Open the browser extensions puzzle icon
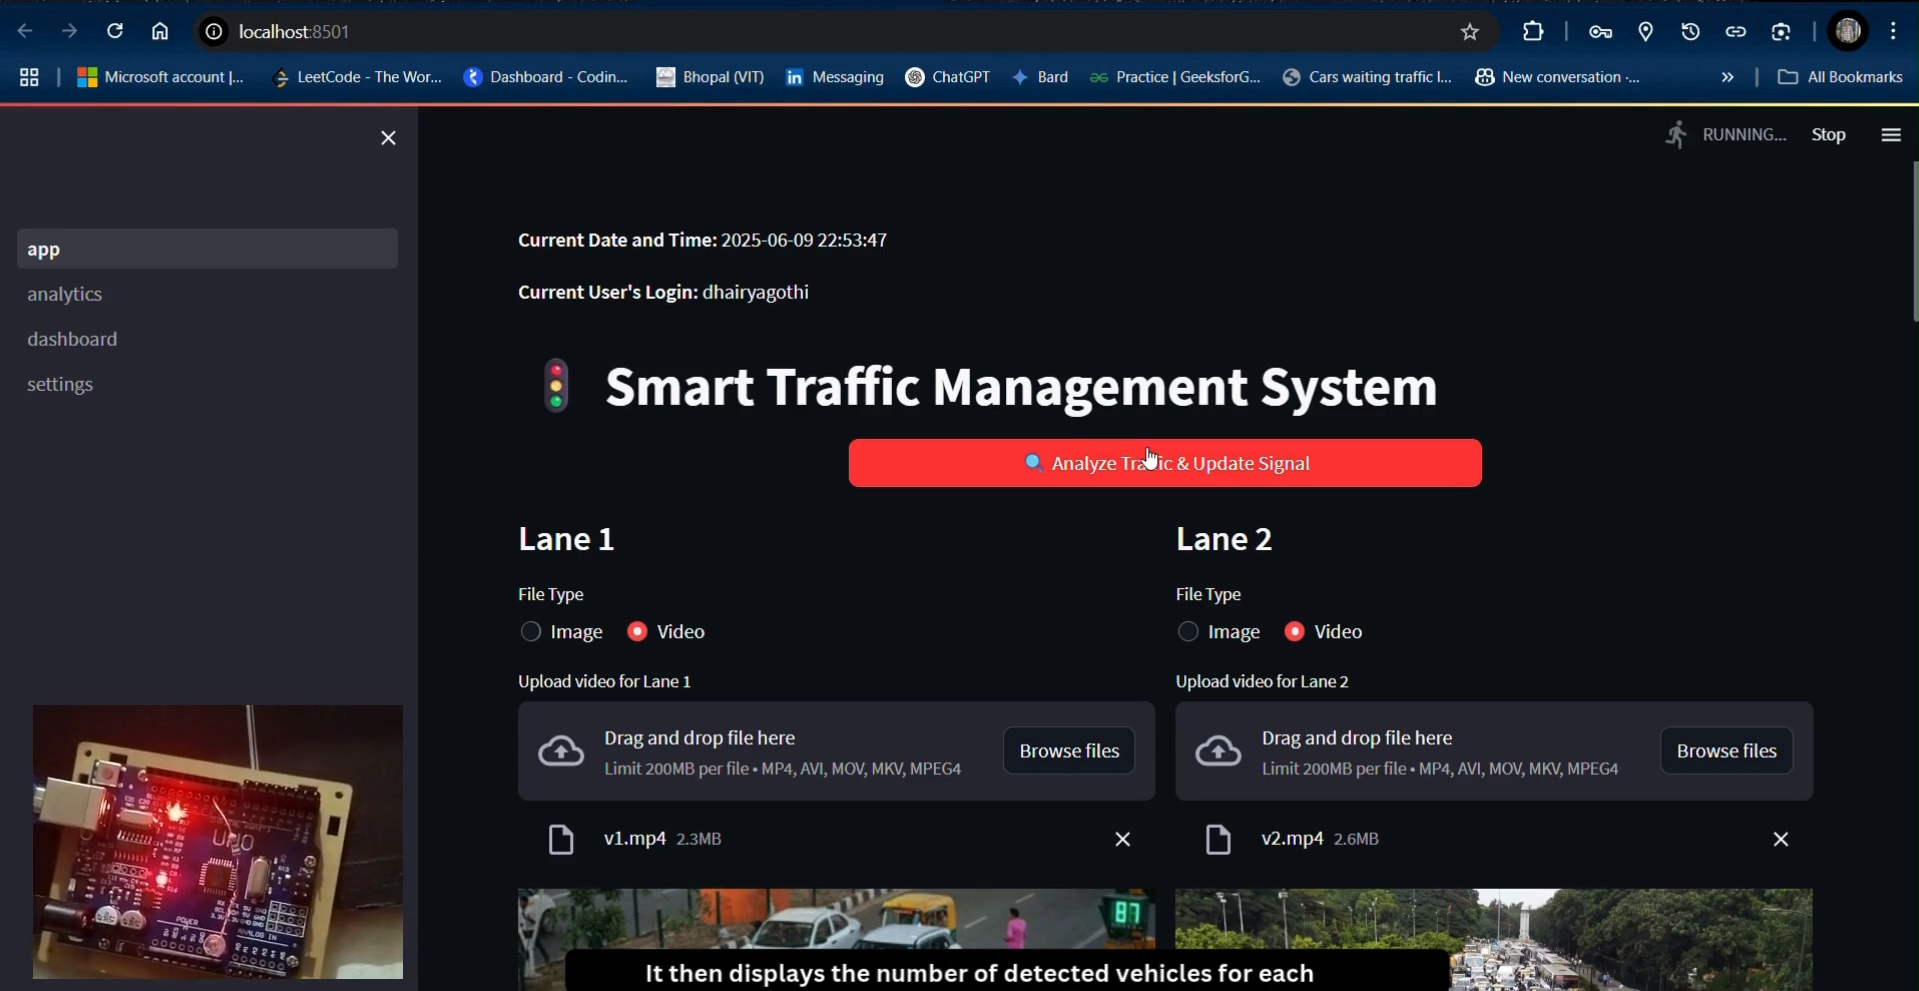The image size is (1919, 991). pyautogui.click(x=1533, y=32)
